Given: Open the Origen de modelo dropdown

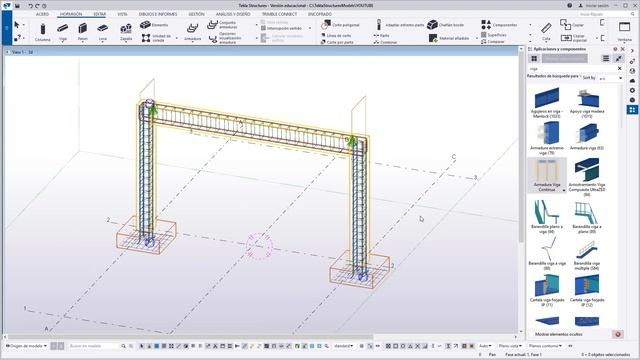Looking at the screenshot, I should [26, 346].
